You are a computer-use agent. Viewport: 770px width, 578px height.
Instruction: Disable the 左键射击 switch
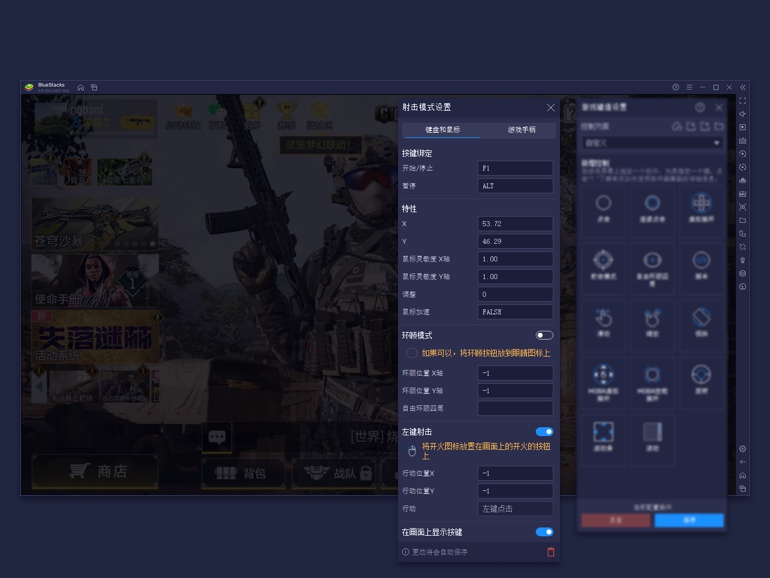[x=544, y=432]
